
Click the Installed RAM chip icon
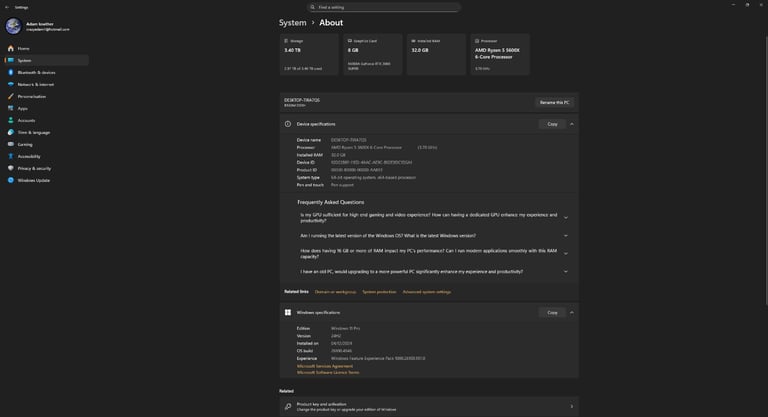413,41
